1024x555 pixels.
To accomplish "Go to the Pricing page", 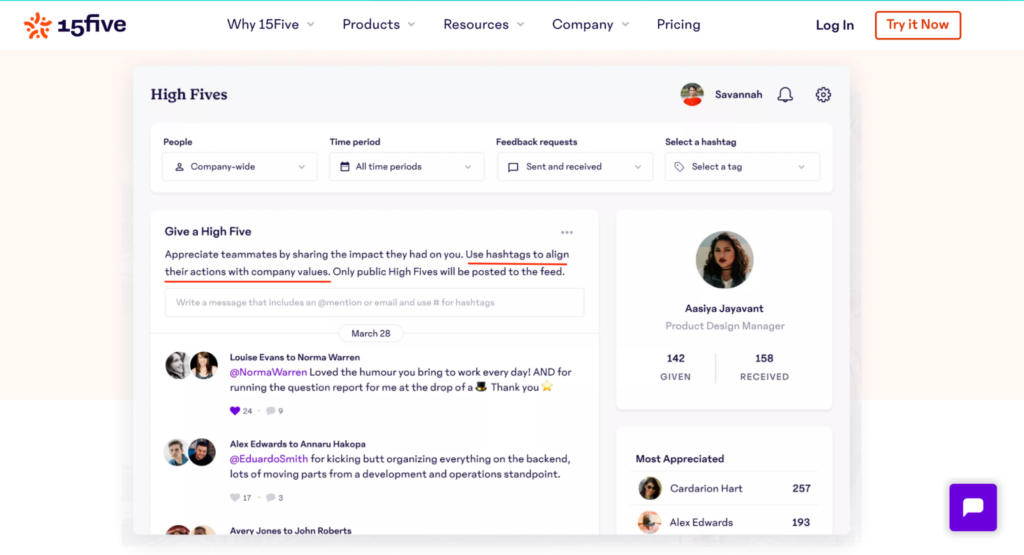I will [679, 25].
